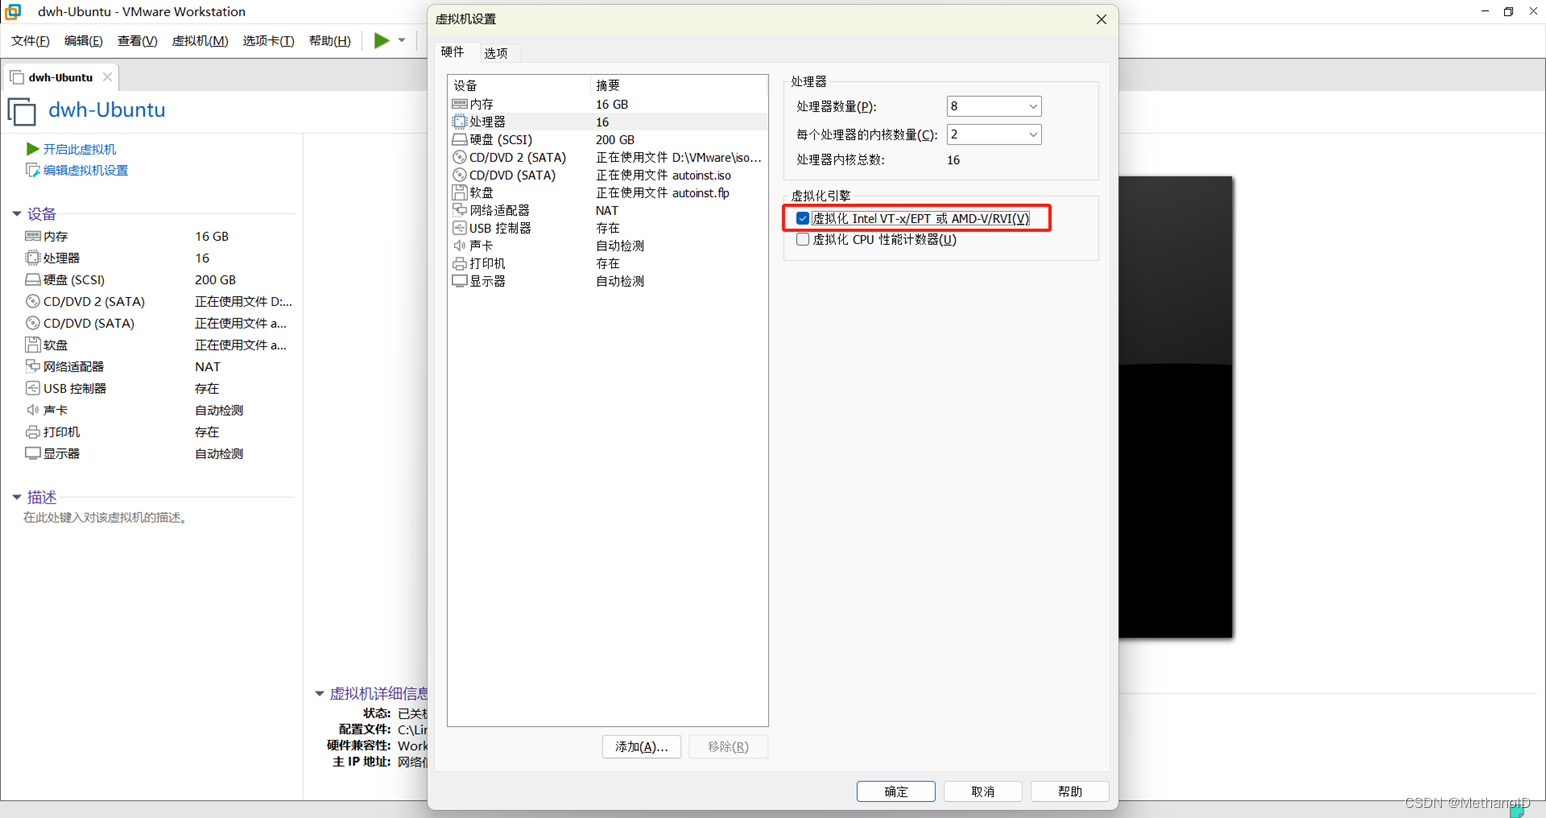
Task: Select the 硬盘 (SCSI) device entry
Action: pyautogui.click(x=500, y=139)
